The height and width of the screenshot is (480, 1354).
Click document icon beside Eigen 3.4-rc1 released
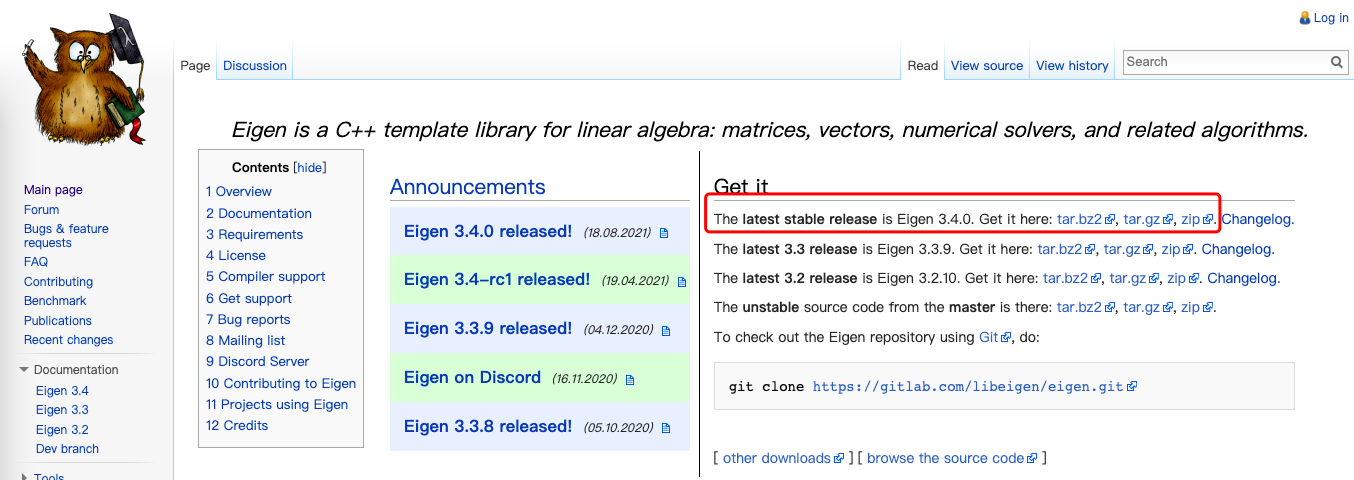point(682,282)
